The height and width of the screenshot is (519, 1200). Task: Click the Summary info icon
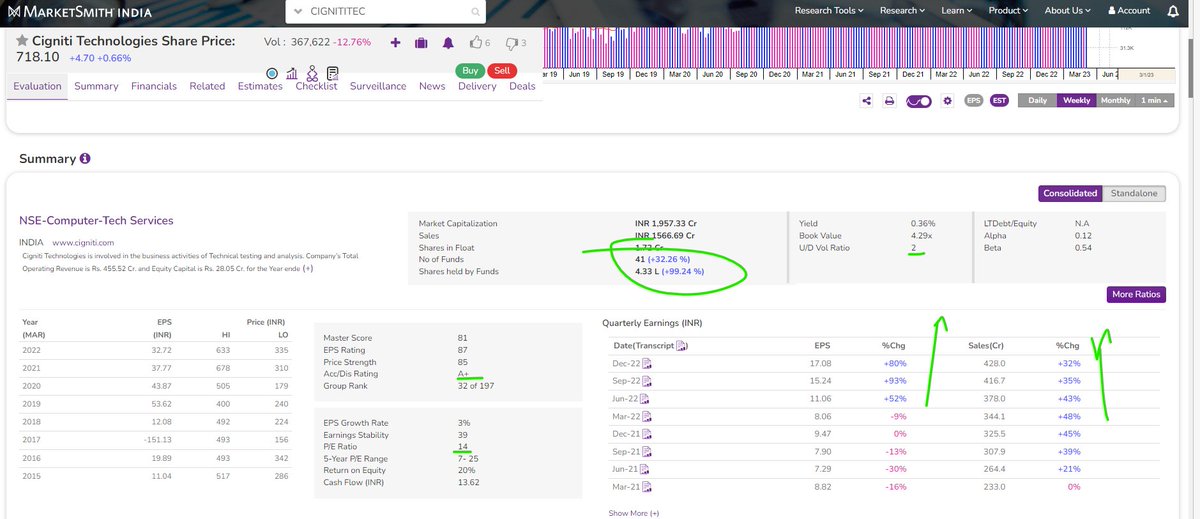tap(85, 159)
